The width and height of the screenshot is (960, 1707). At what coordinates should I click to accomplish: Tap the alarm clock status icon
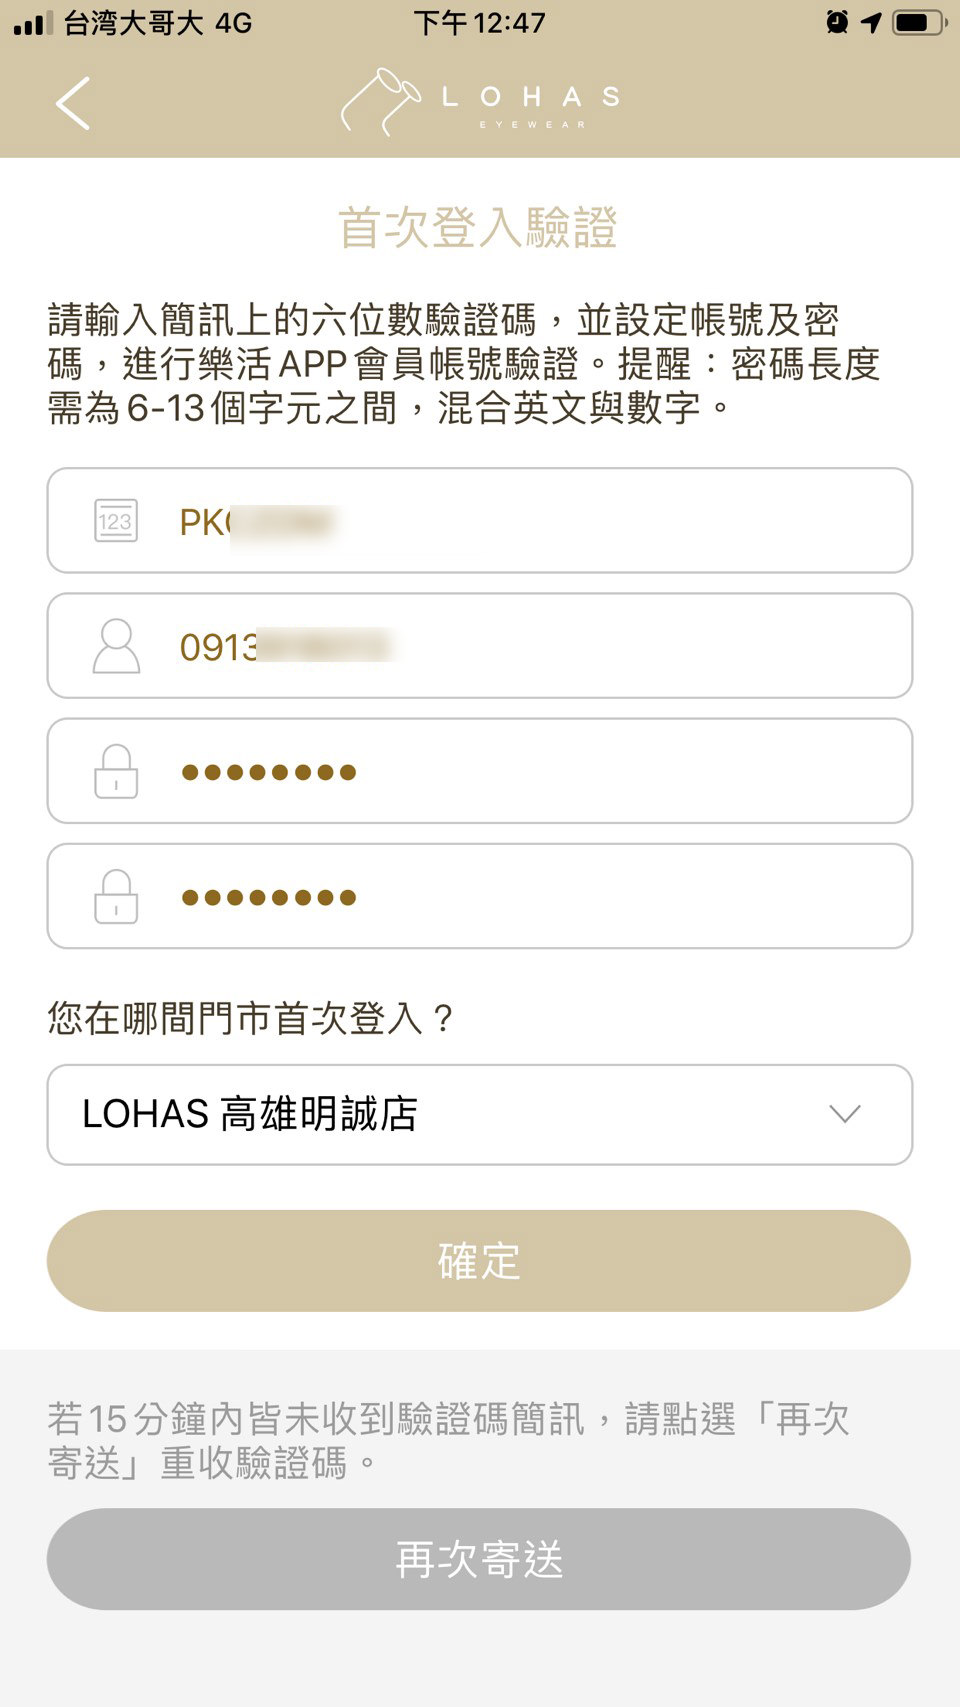(x=837, y=22)
